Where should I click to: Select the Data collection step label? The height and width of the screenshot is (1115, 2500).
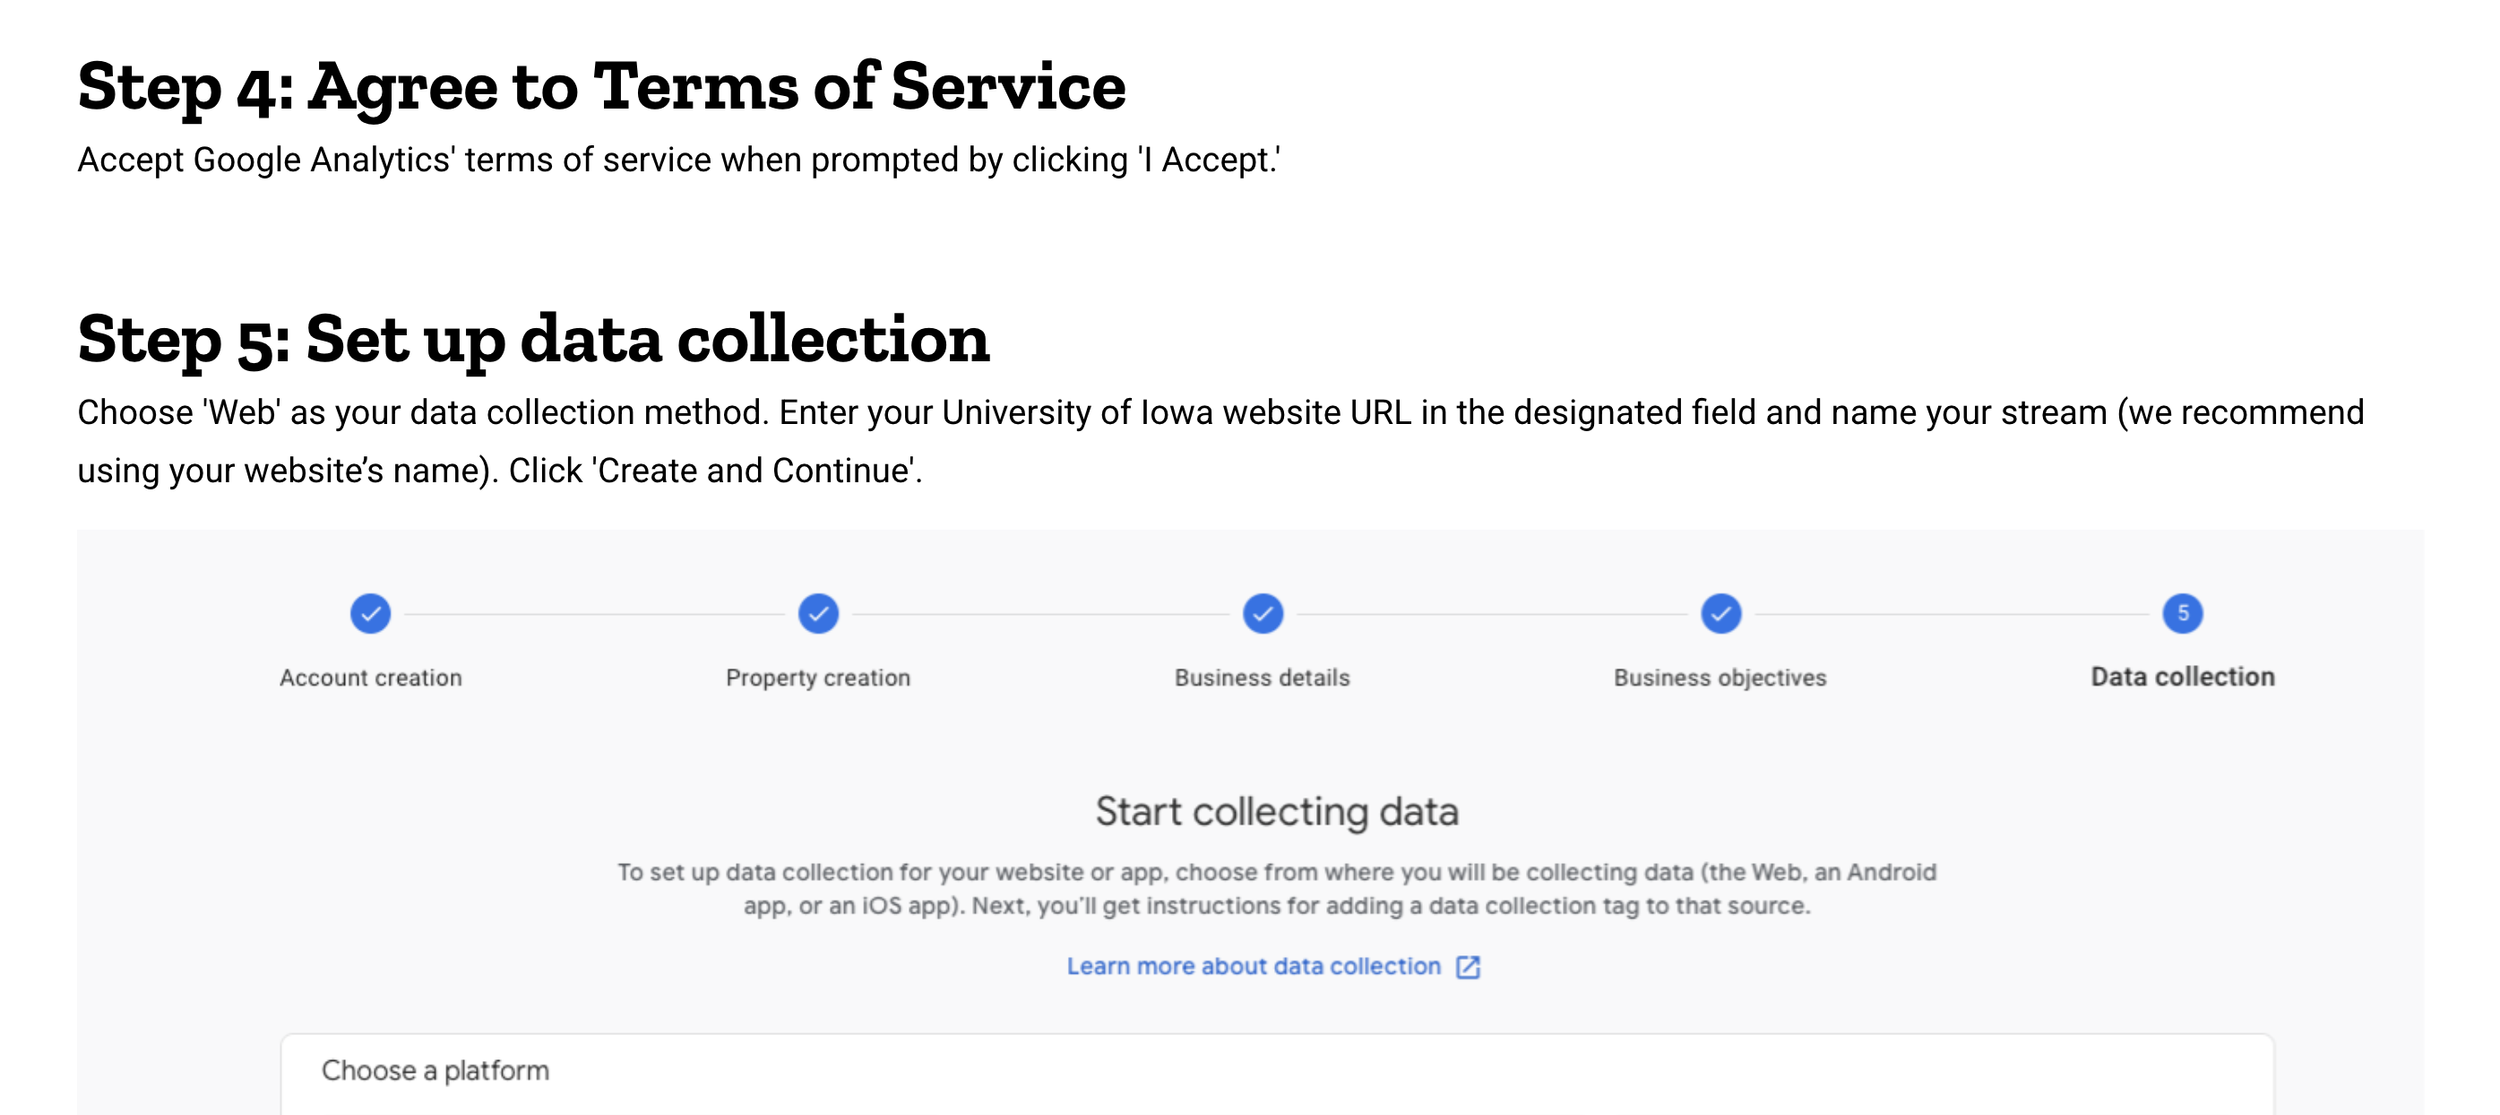tap(2183, 677)
